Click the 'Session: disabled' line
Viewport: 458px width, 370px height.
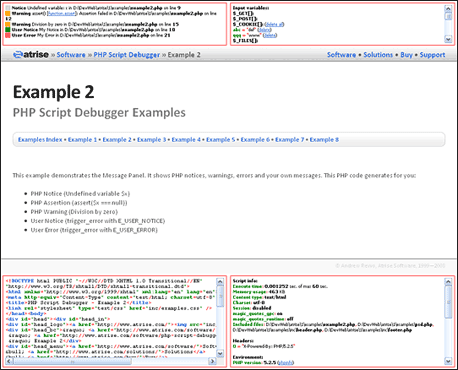(x=252, y=308)
